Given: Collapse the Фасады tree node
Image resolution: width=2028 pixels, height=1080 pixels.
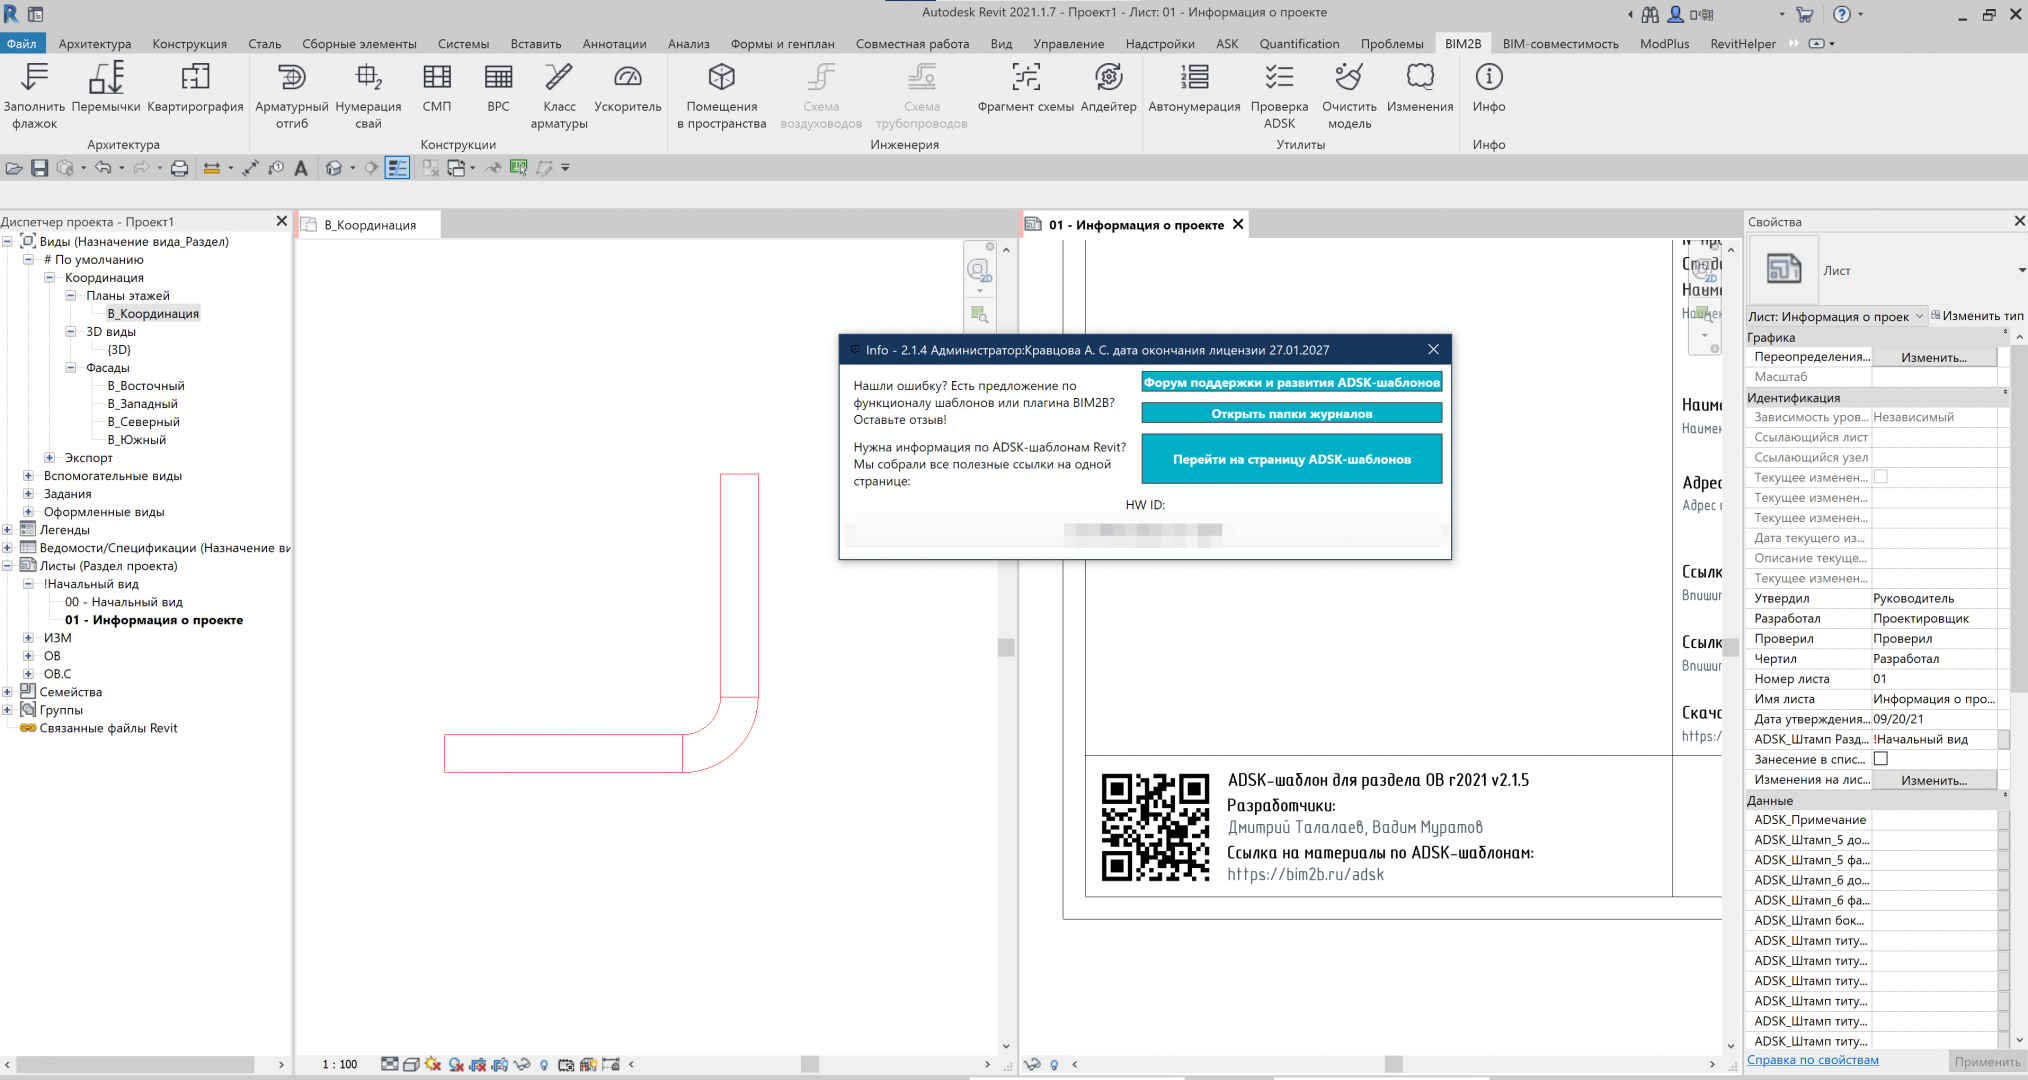Looking at the screenshot, I should pos(71,368).
